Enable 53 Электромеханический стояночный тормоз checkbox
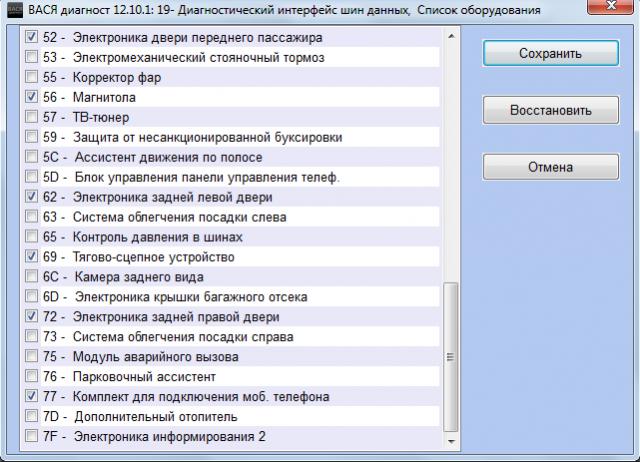This screenshot has width=640, height=462. [31, 57]
